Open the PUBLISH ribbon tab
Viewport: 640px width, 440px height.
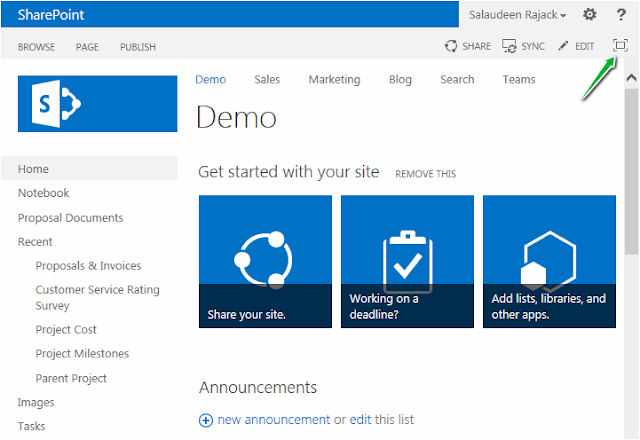tap(138, 47)
